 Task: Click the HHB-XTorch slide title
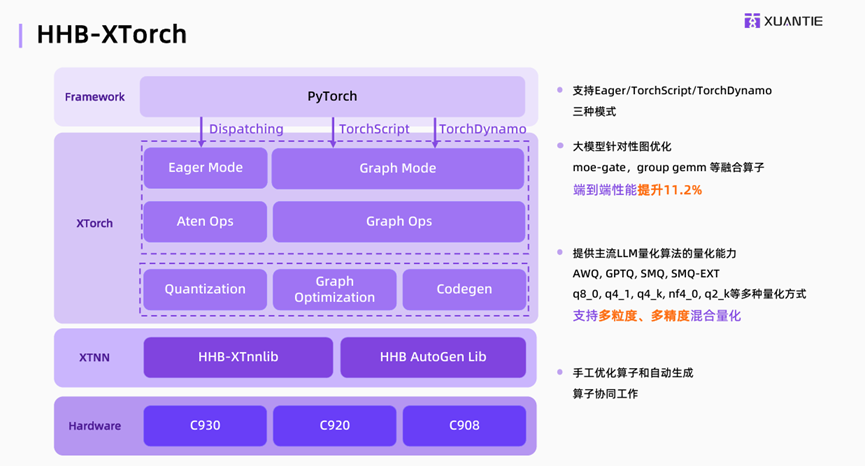coord(111,34)
